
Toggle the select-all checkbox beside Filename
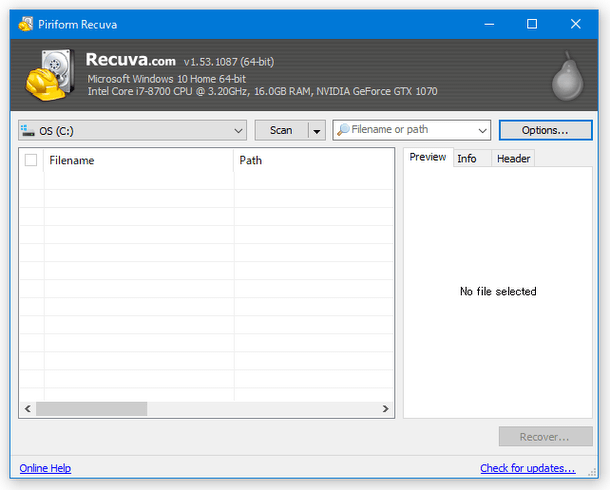(x=31, y=160)
